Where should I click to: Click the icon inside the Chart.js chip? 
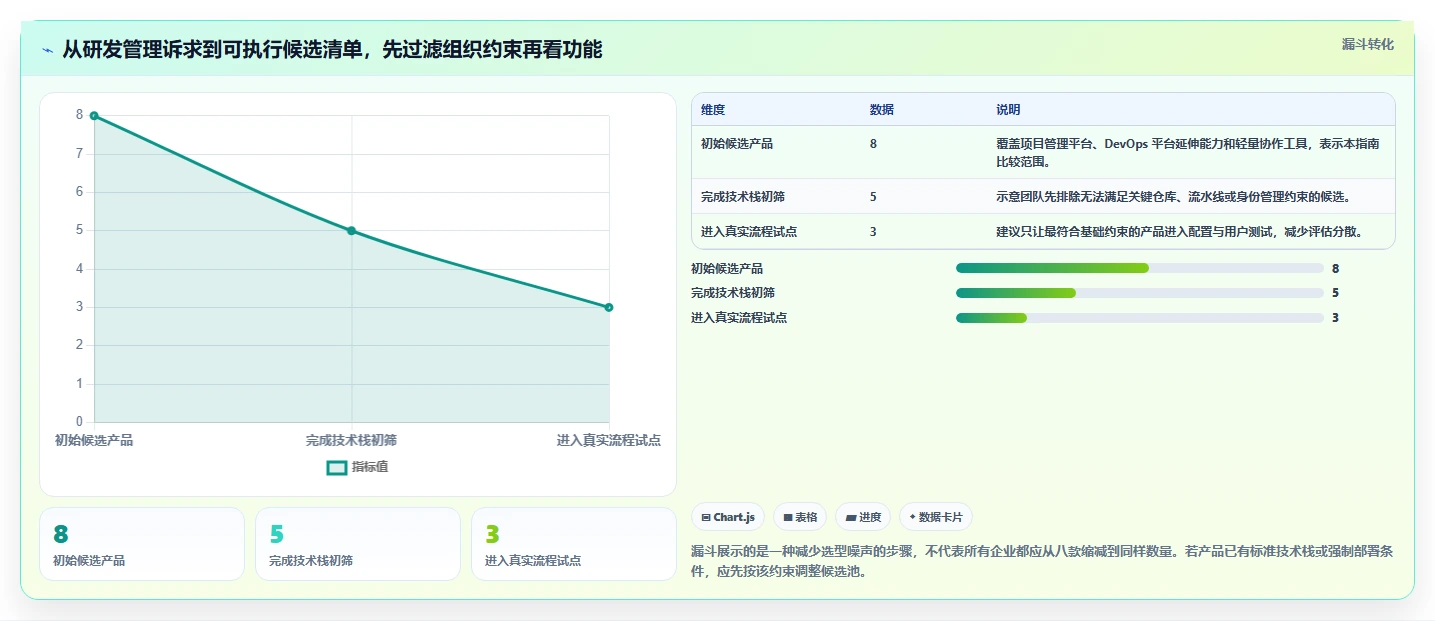pyautogui.click(x=706, y=518)
